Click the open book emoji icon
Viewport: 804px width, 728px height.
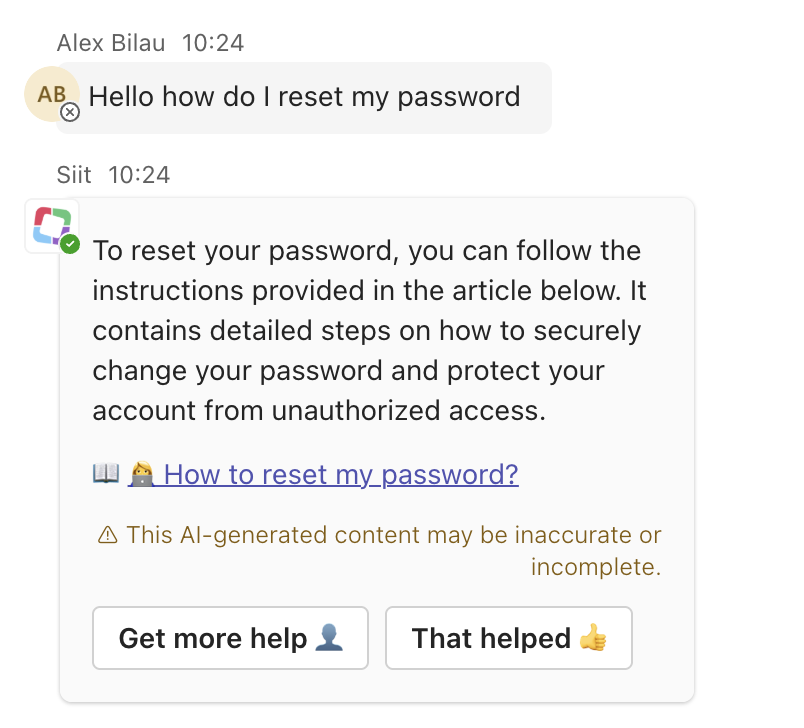pyautogui.click(x=106, y=473)
